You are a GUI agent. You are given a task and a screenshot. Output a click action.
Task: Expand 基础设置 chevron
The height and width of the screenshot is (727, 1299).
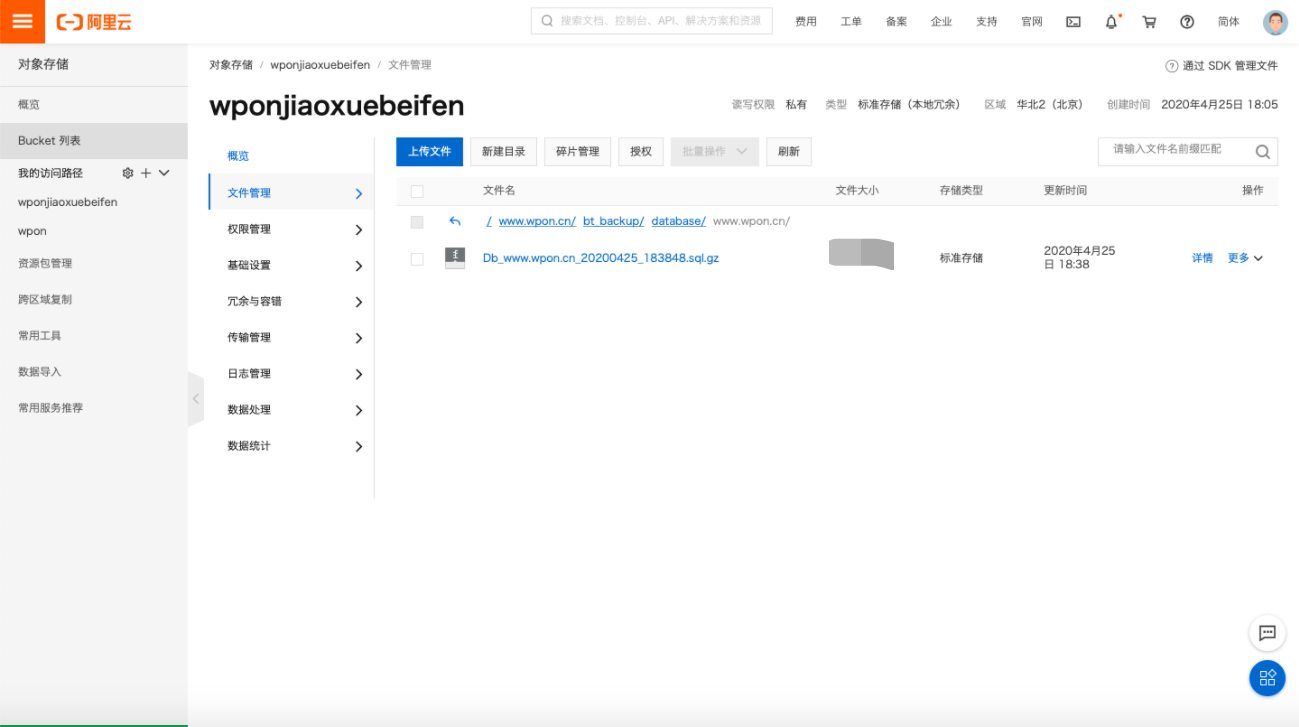pyautogui.click(x=359, y=266)
